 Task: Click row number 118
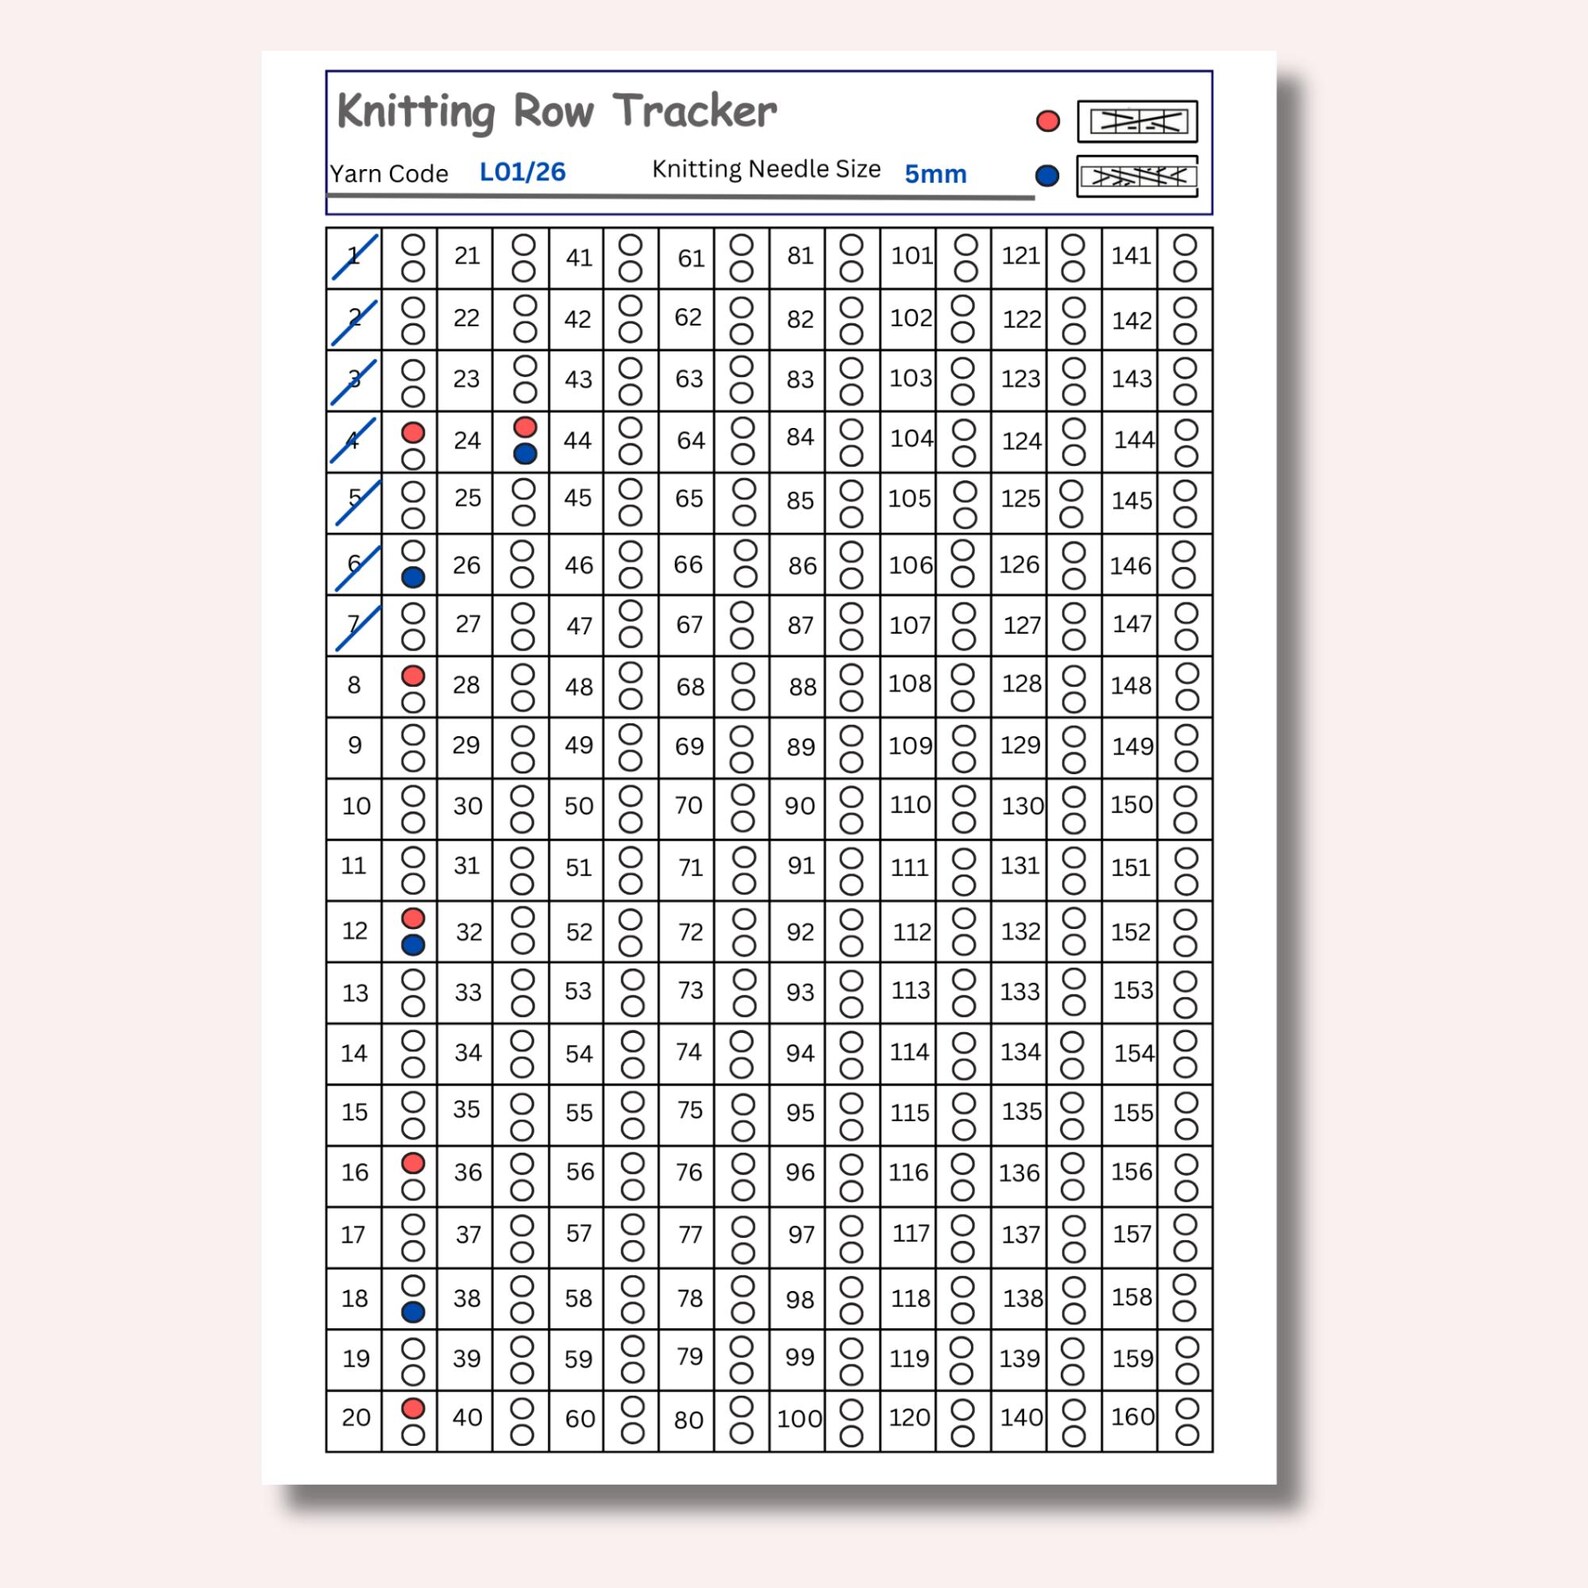click(911, 1298)
